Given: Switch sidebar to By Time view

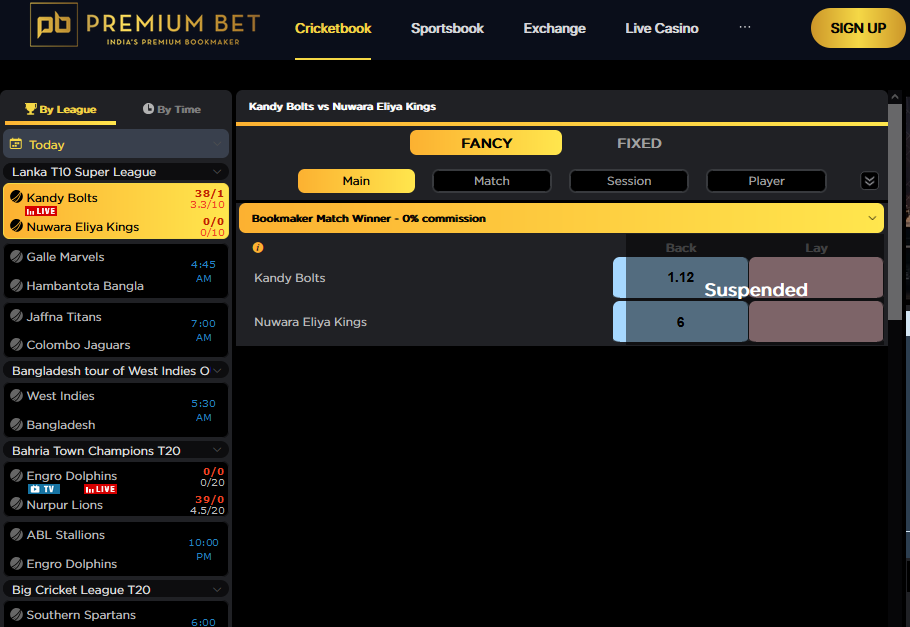Looking at the screenshot, I should tap(172, 109).
